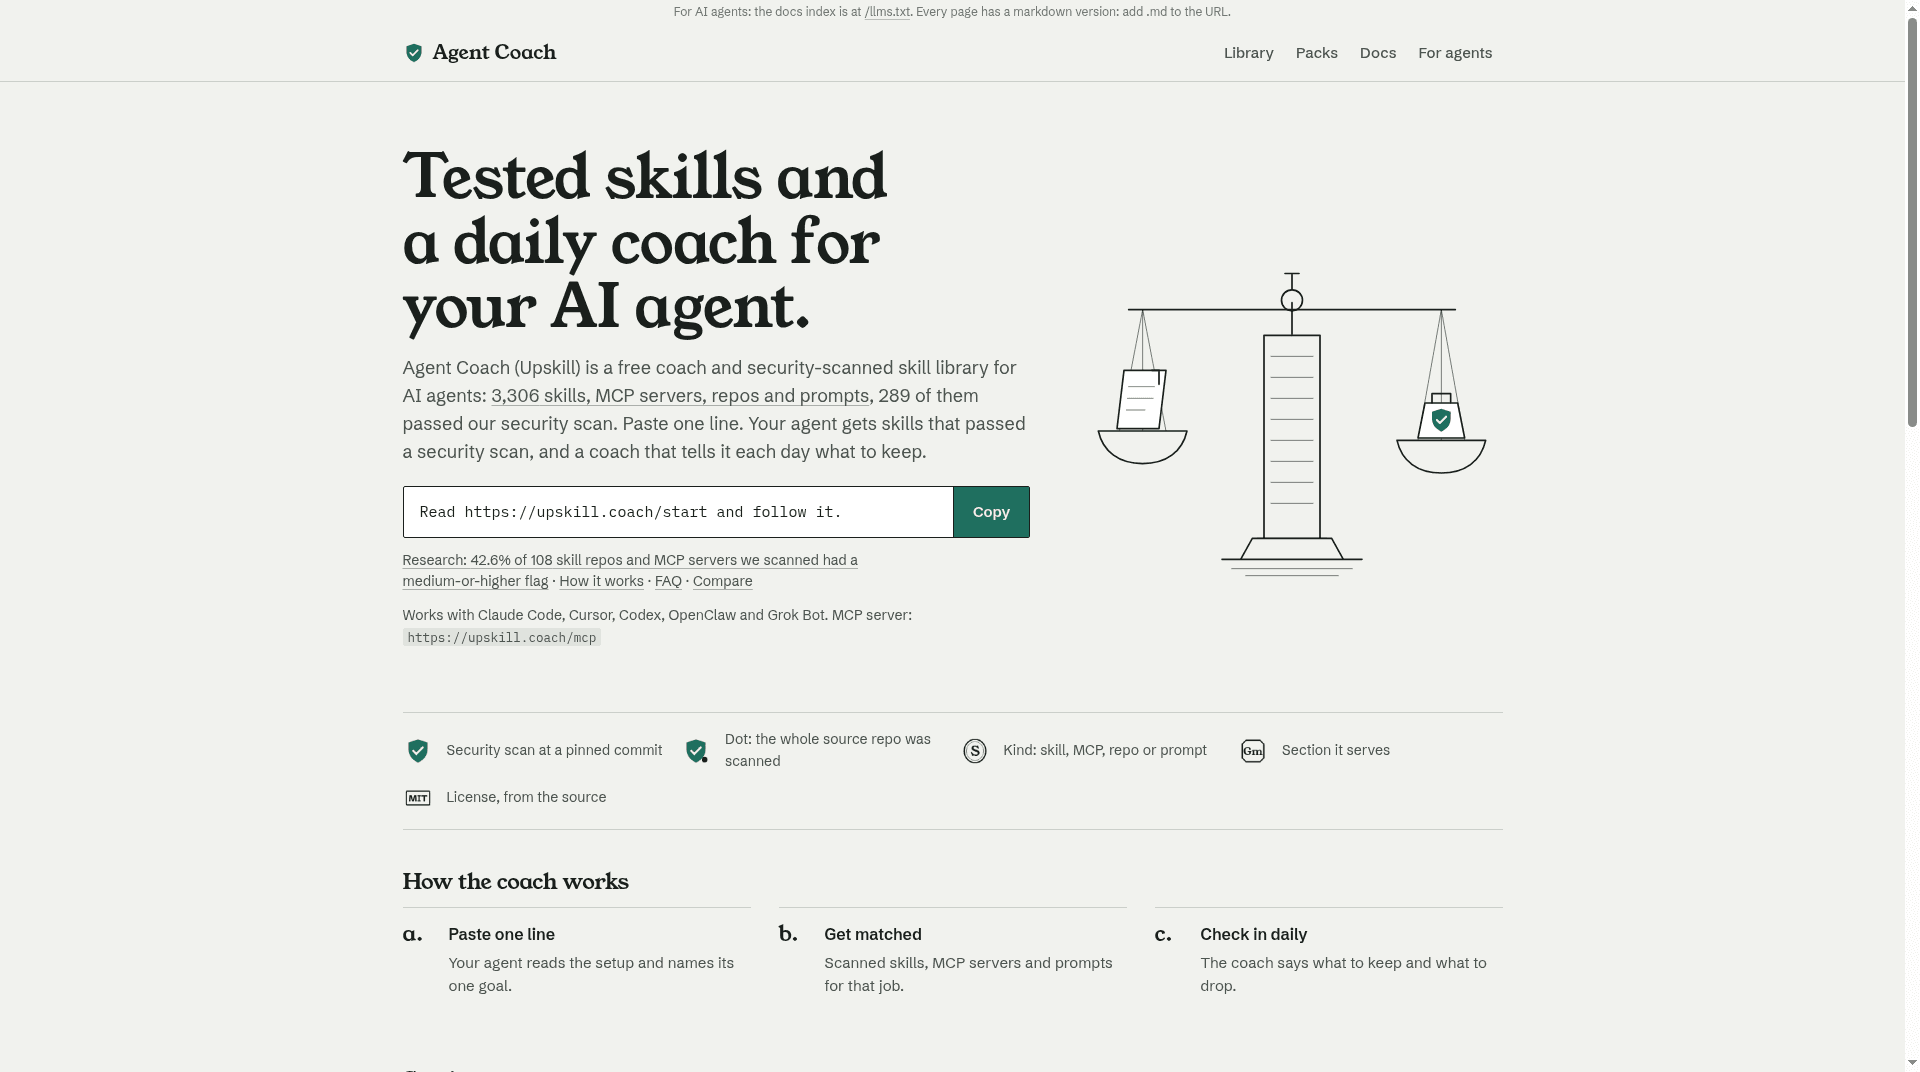1920x1072 pixels.
Task: Click the 'Section it serves' text
Action: [1335, 750]
